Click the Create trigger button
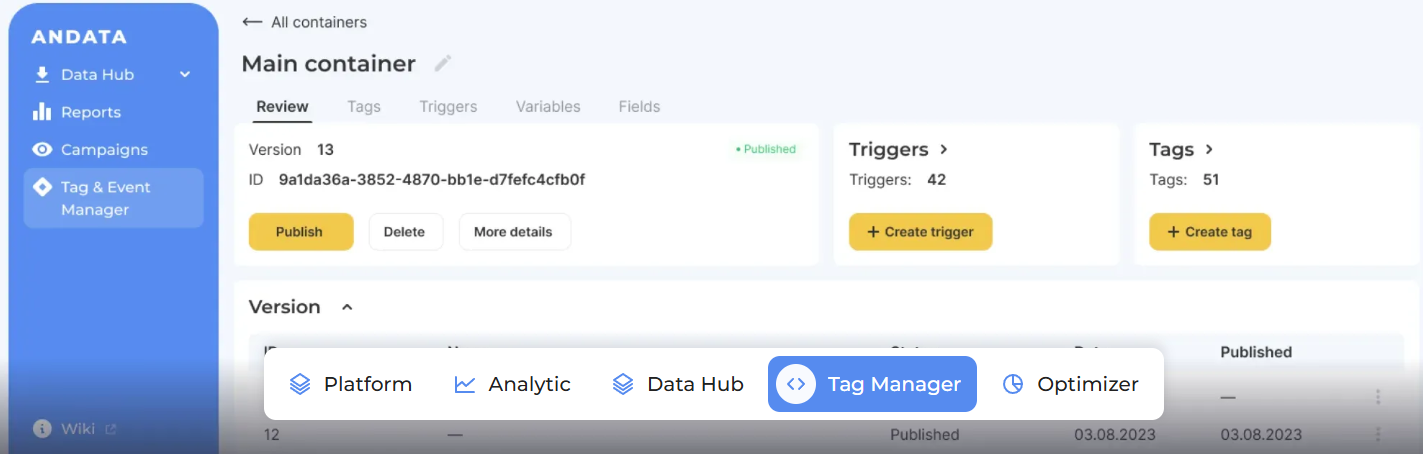This screenshot has width=1423, height=454. pos(920,232)
